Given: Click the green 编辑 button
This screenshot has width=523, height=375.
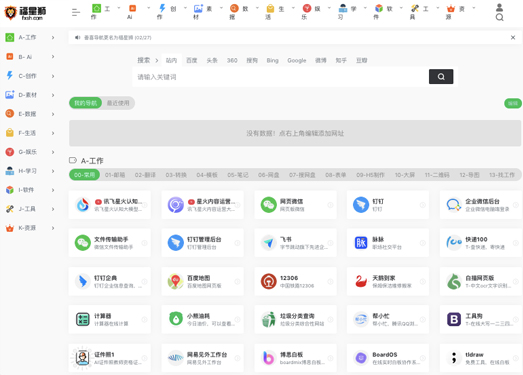Looking at the screenshot, I should coord(513,103).
